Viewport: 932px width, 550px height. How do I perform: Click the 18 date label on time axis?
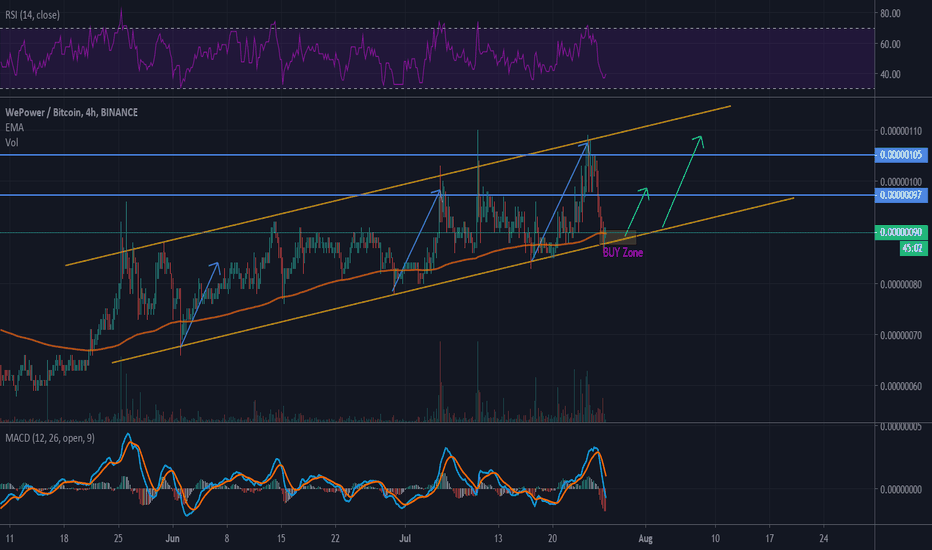tap(64, 539)
